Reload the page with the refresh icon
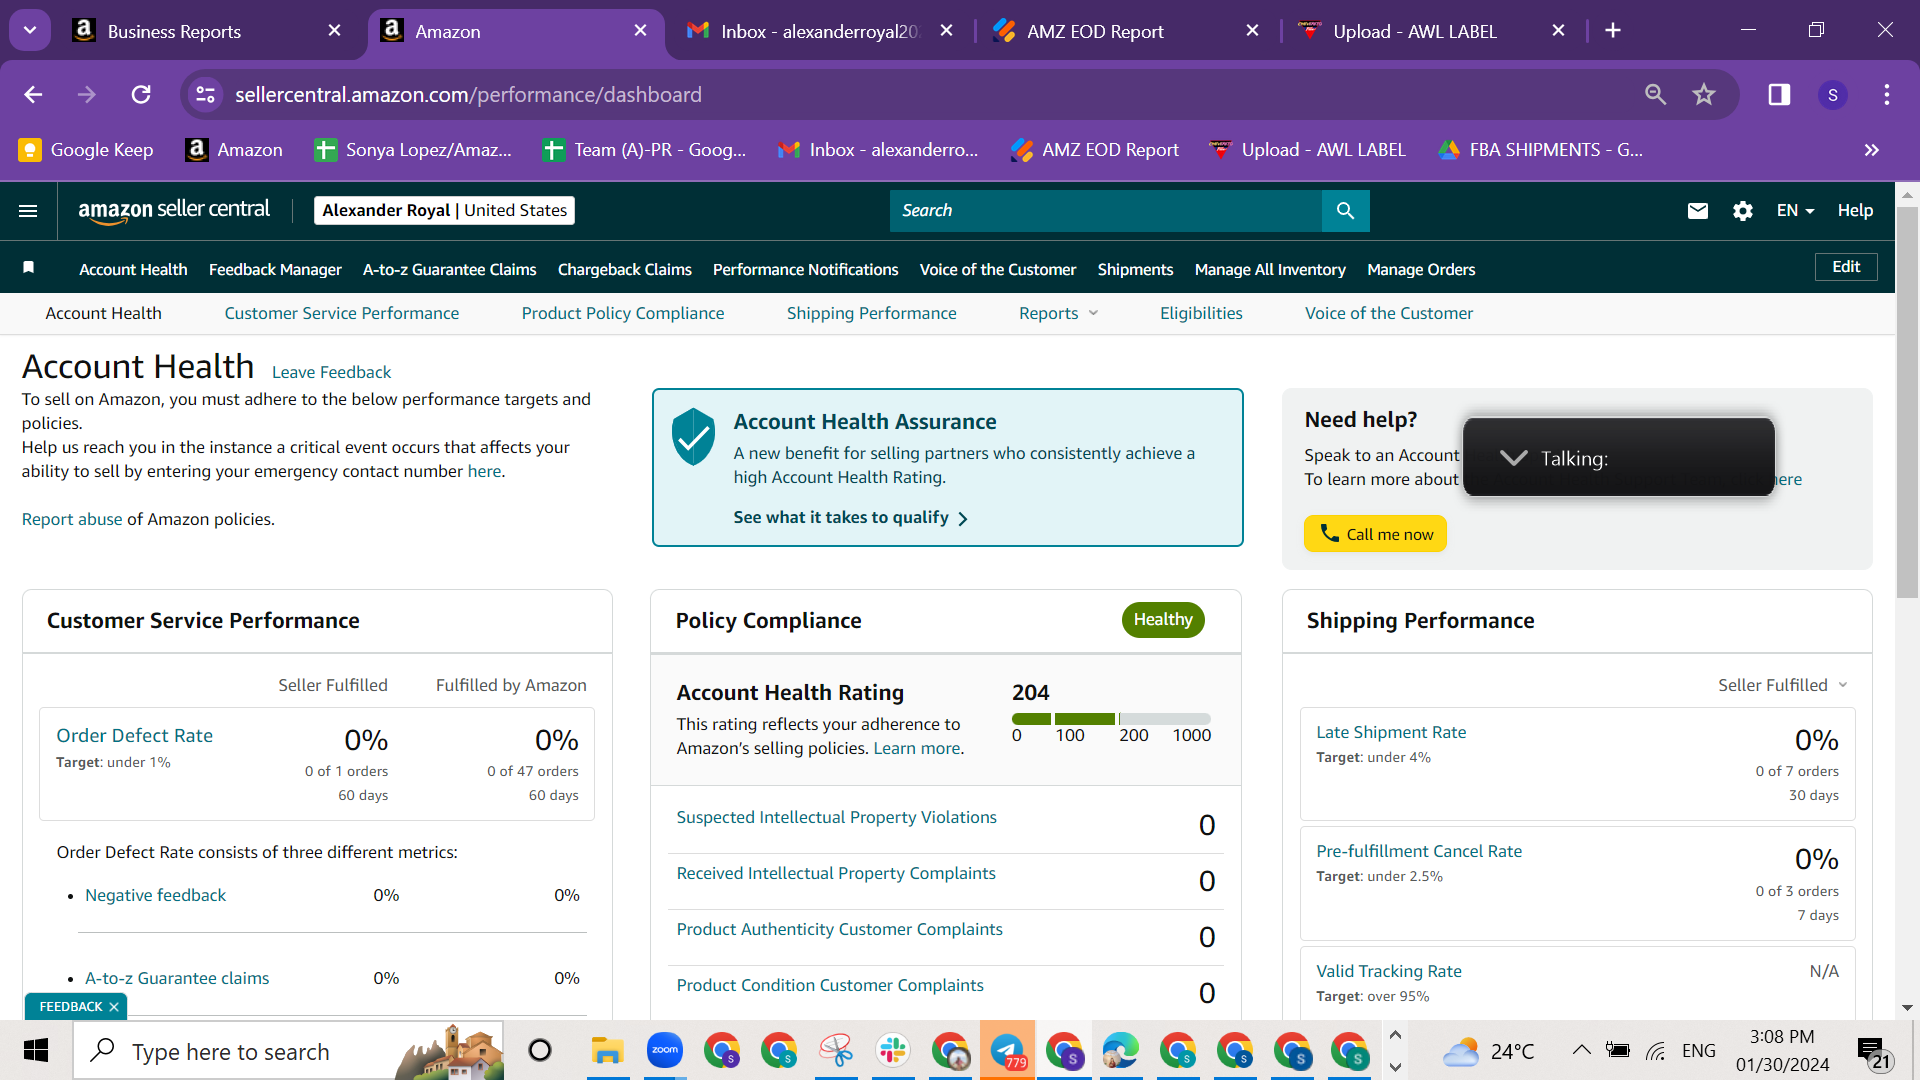Image resolution: width=1920 pixels, height=1080 pixels. tap(141, 95)
